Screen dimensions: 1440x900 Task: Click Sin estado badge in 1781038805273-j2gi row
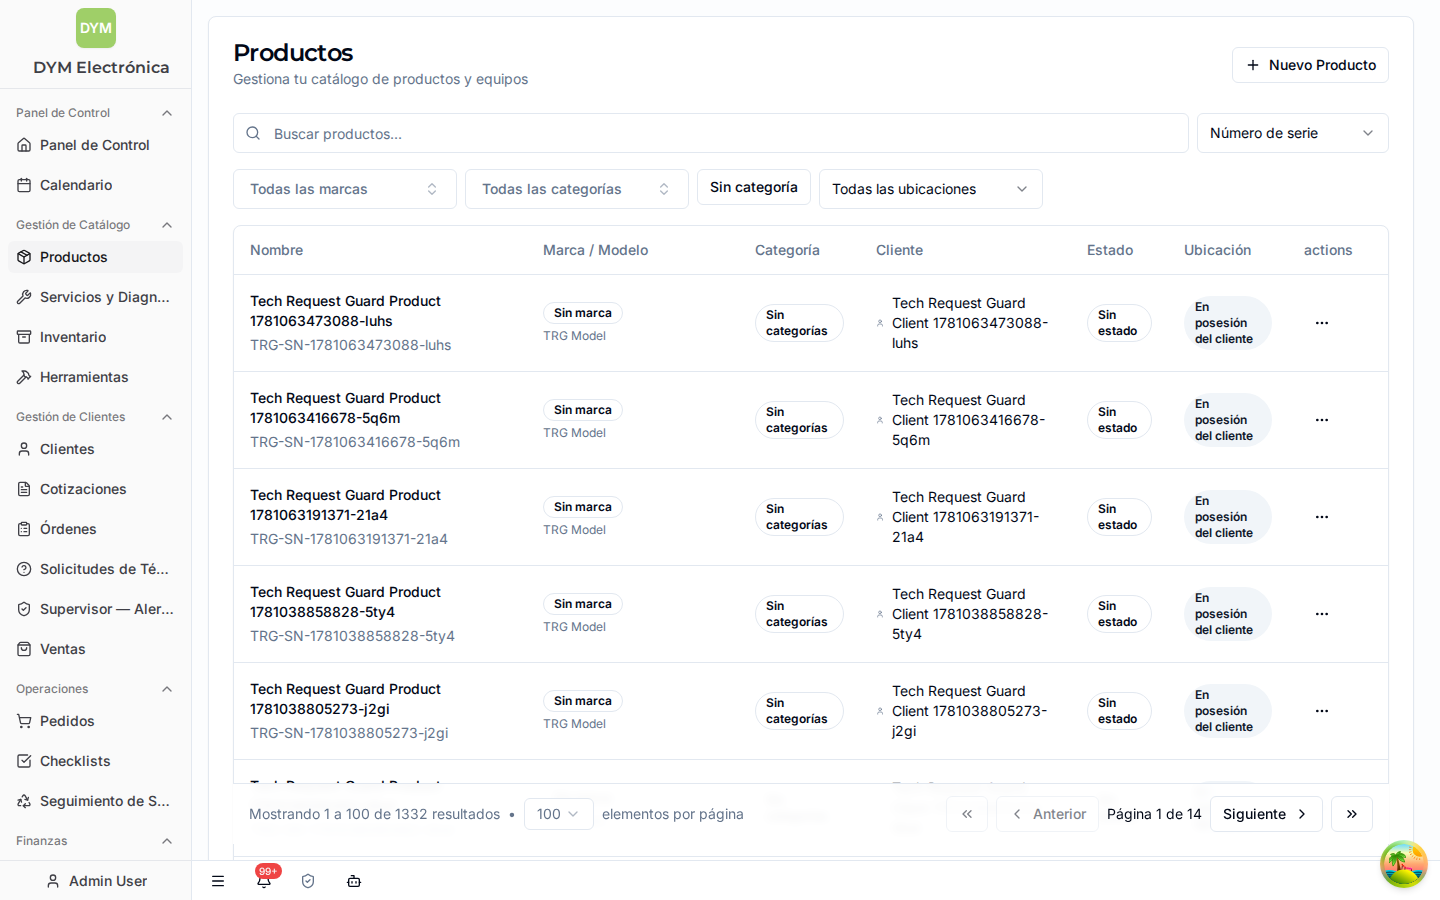[x=1119, y=711]
